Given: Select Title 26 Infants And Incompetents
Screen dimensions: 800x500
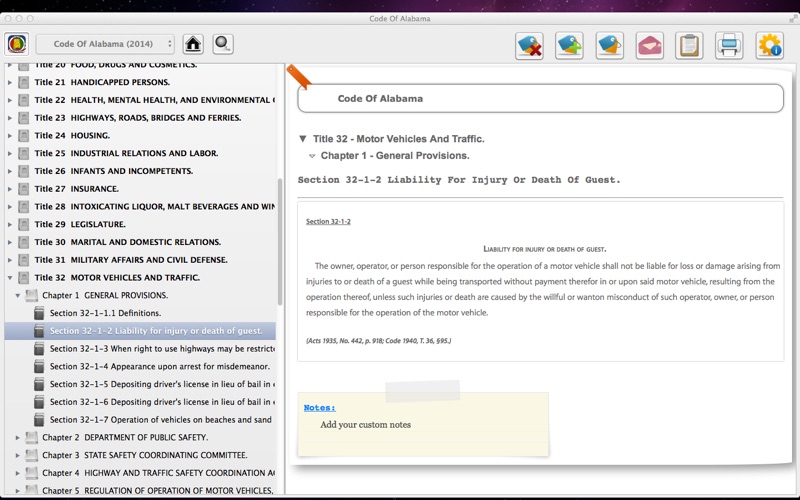Looking at the screenshot, I should click(x=140, y=171).
